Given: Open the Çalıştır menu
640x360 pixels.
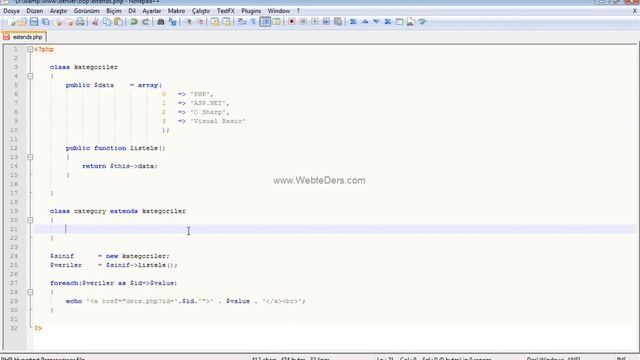Looking at the screenshot, I should [201, 11].
